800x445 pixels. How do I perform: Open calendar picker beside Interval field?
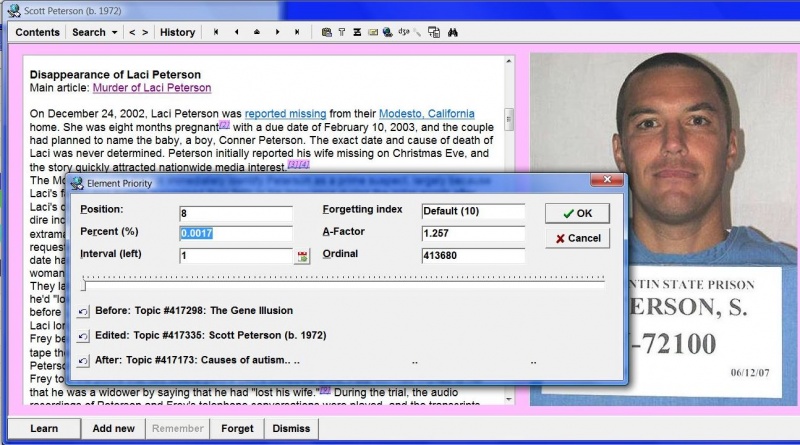[302, 256]
